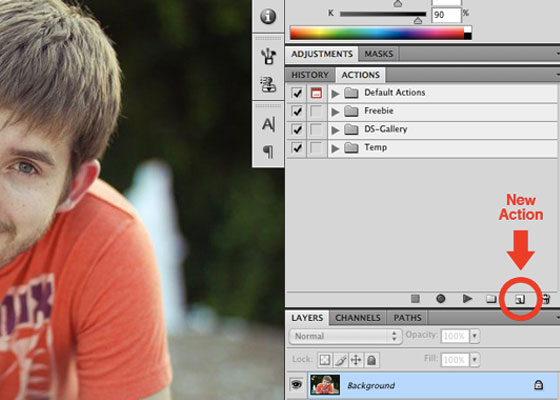Click the K value field showing 90
This screenshot has height=400, width=560.
pos(446,15)
